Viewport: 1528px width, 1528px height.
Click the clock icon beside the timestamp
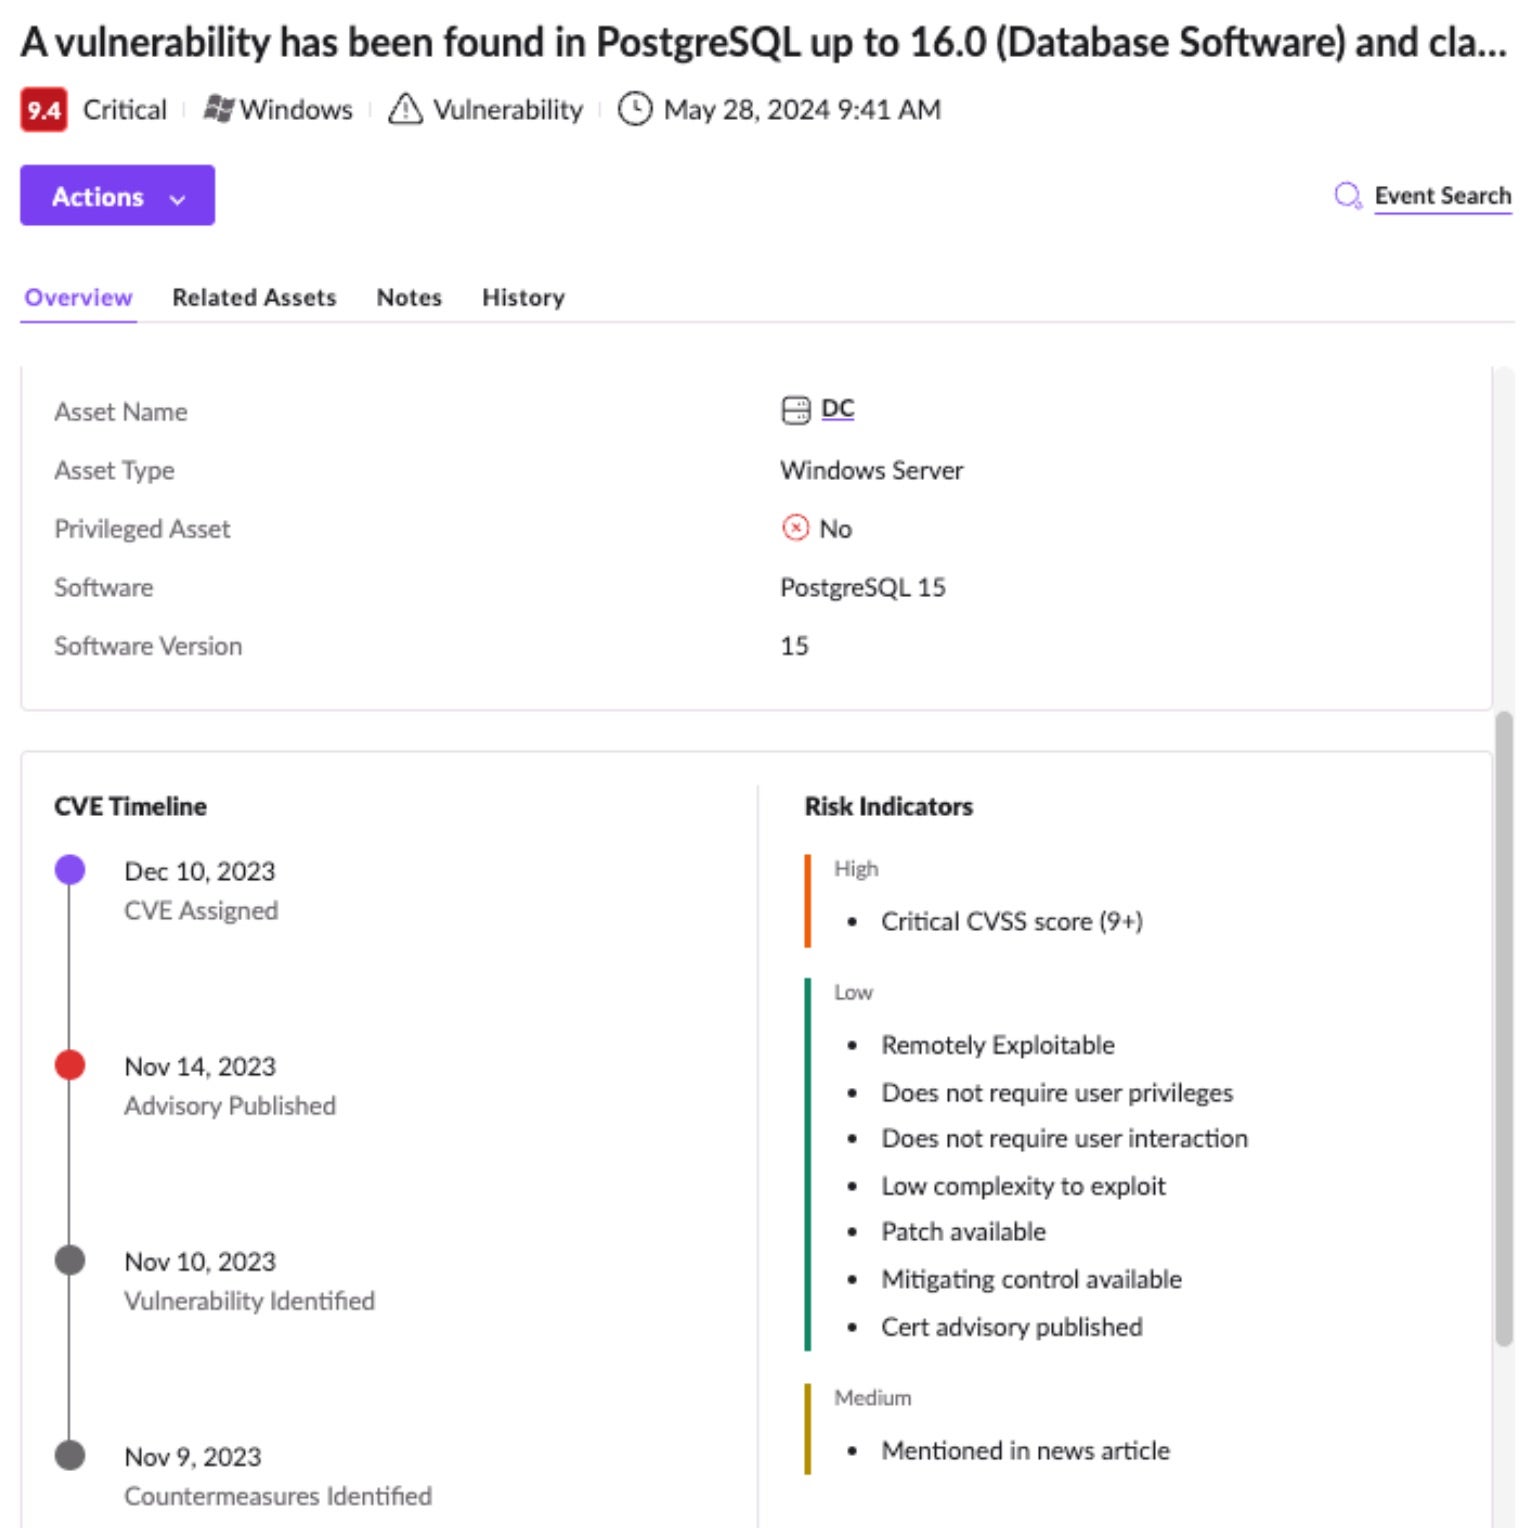(x=635, y=109)
